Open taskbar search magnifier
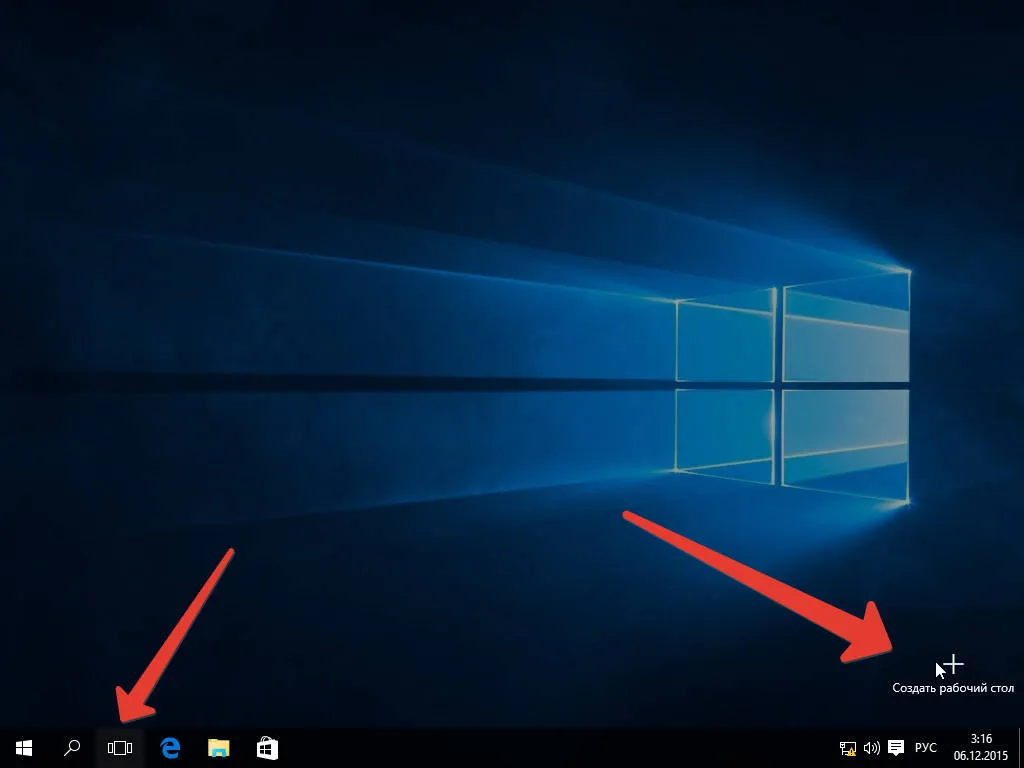 coord(72,748)
